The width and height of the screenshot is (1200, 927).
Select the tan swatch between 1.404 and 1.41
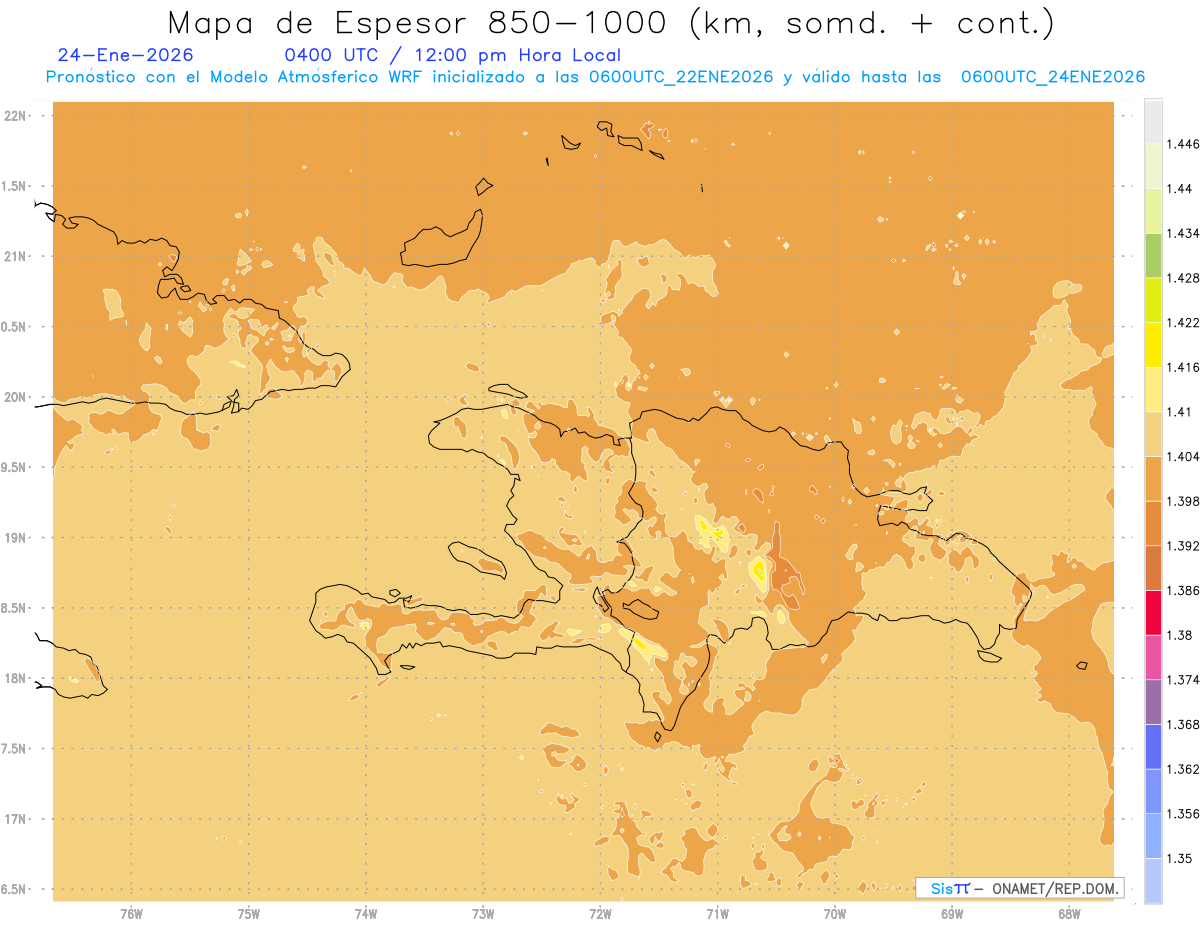point(1153,433)
